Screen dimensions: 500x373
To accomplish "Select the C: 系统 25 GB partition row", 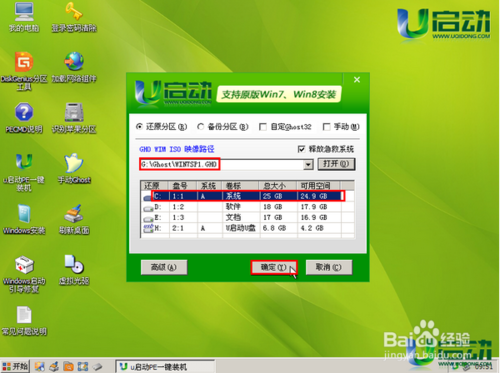I will point(248,196).
